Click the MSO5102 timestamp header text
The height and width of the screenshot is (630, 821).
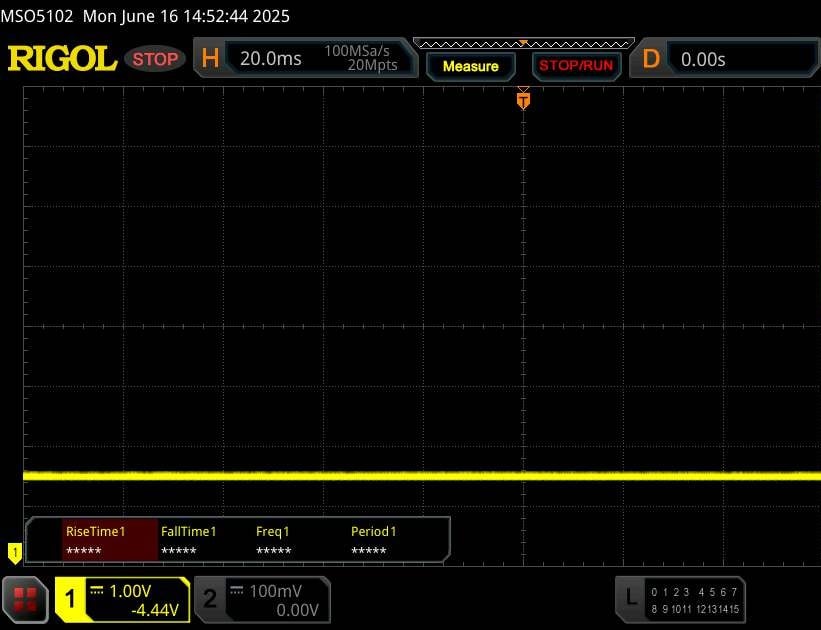click(145, 16)
